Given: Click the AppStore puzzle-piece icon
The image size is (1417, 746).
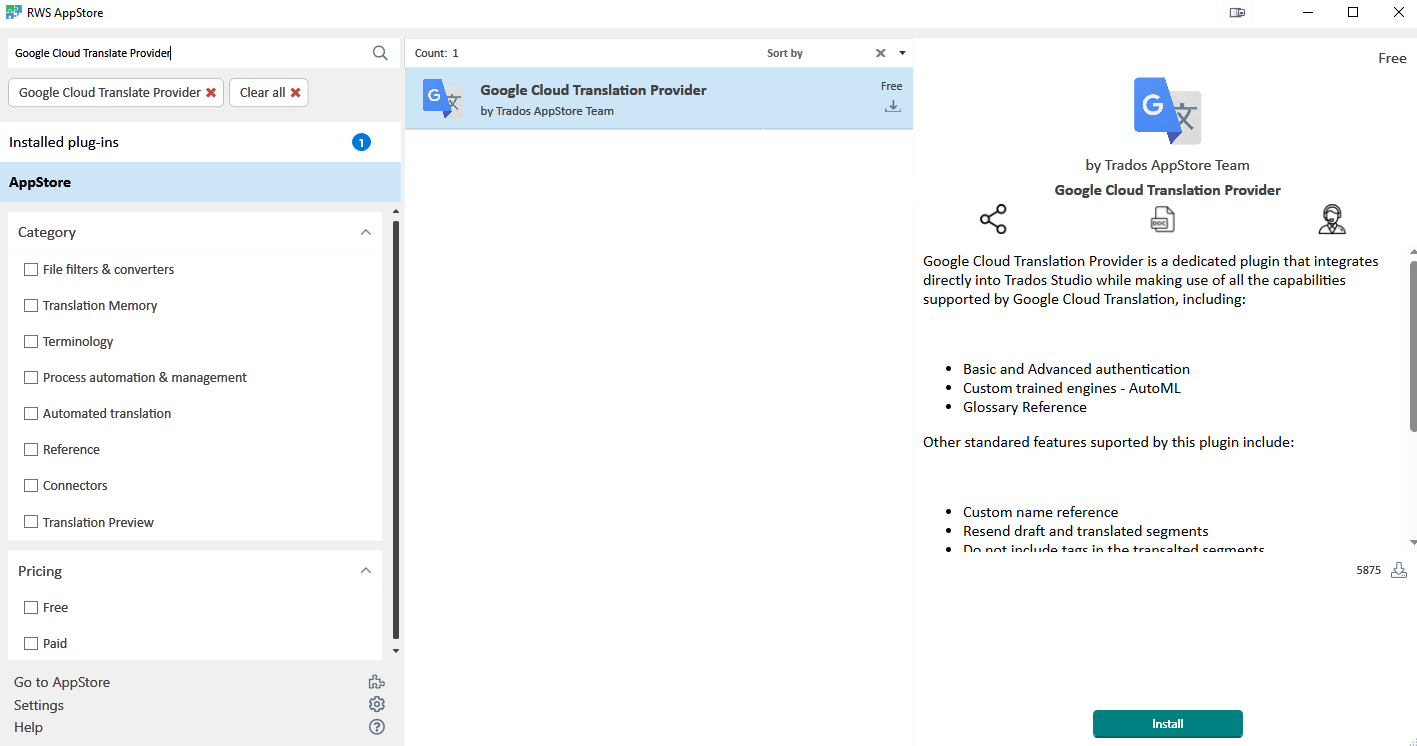Looking at the screenshot, I should pyautogui.click(x=376, y=682).
